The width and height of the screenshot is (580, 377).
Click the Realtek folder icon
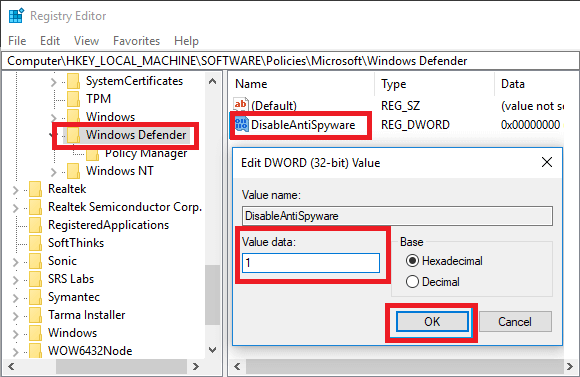(x=36, y=189)
